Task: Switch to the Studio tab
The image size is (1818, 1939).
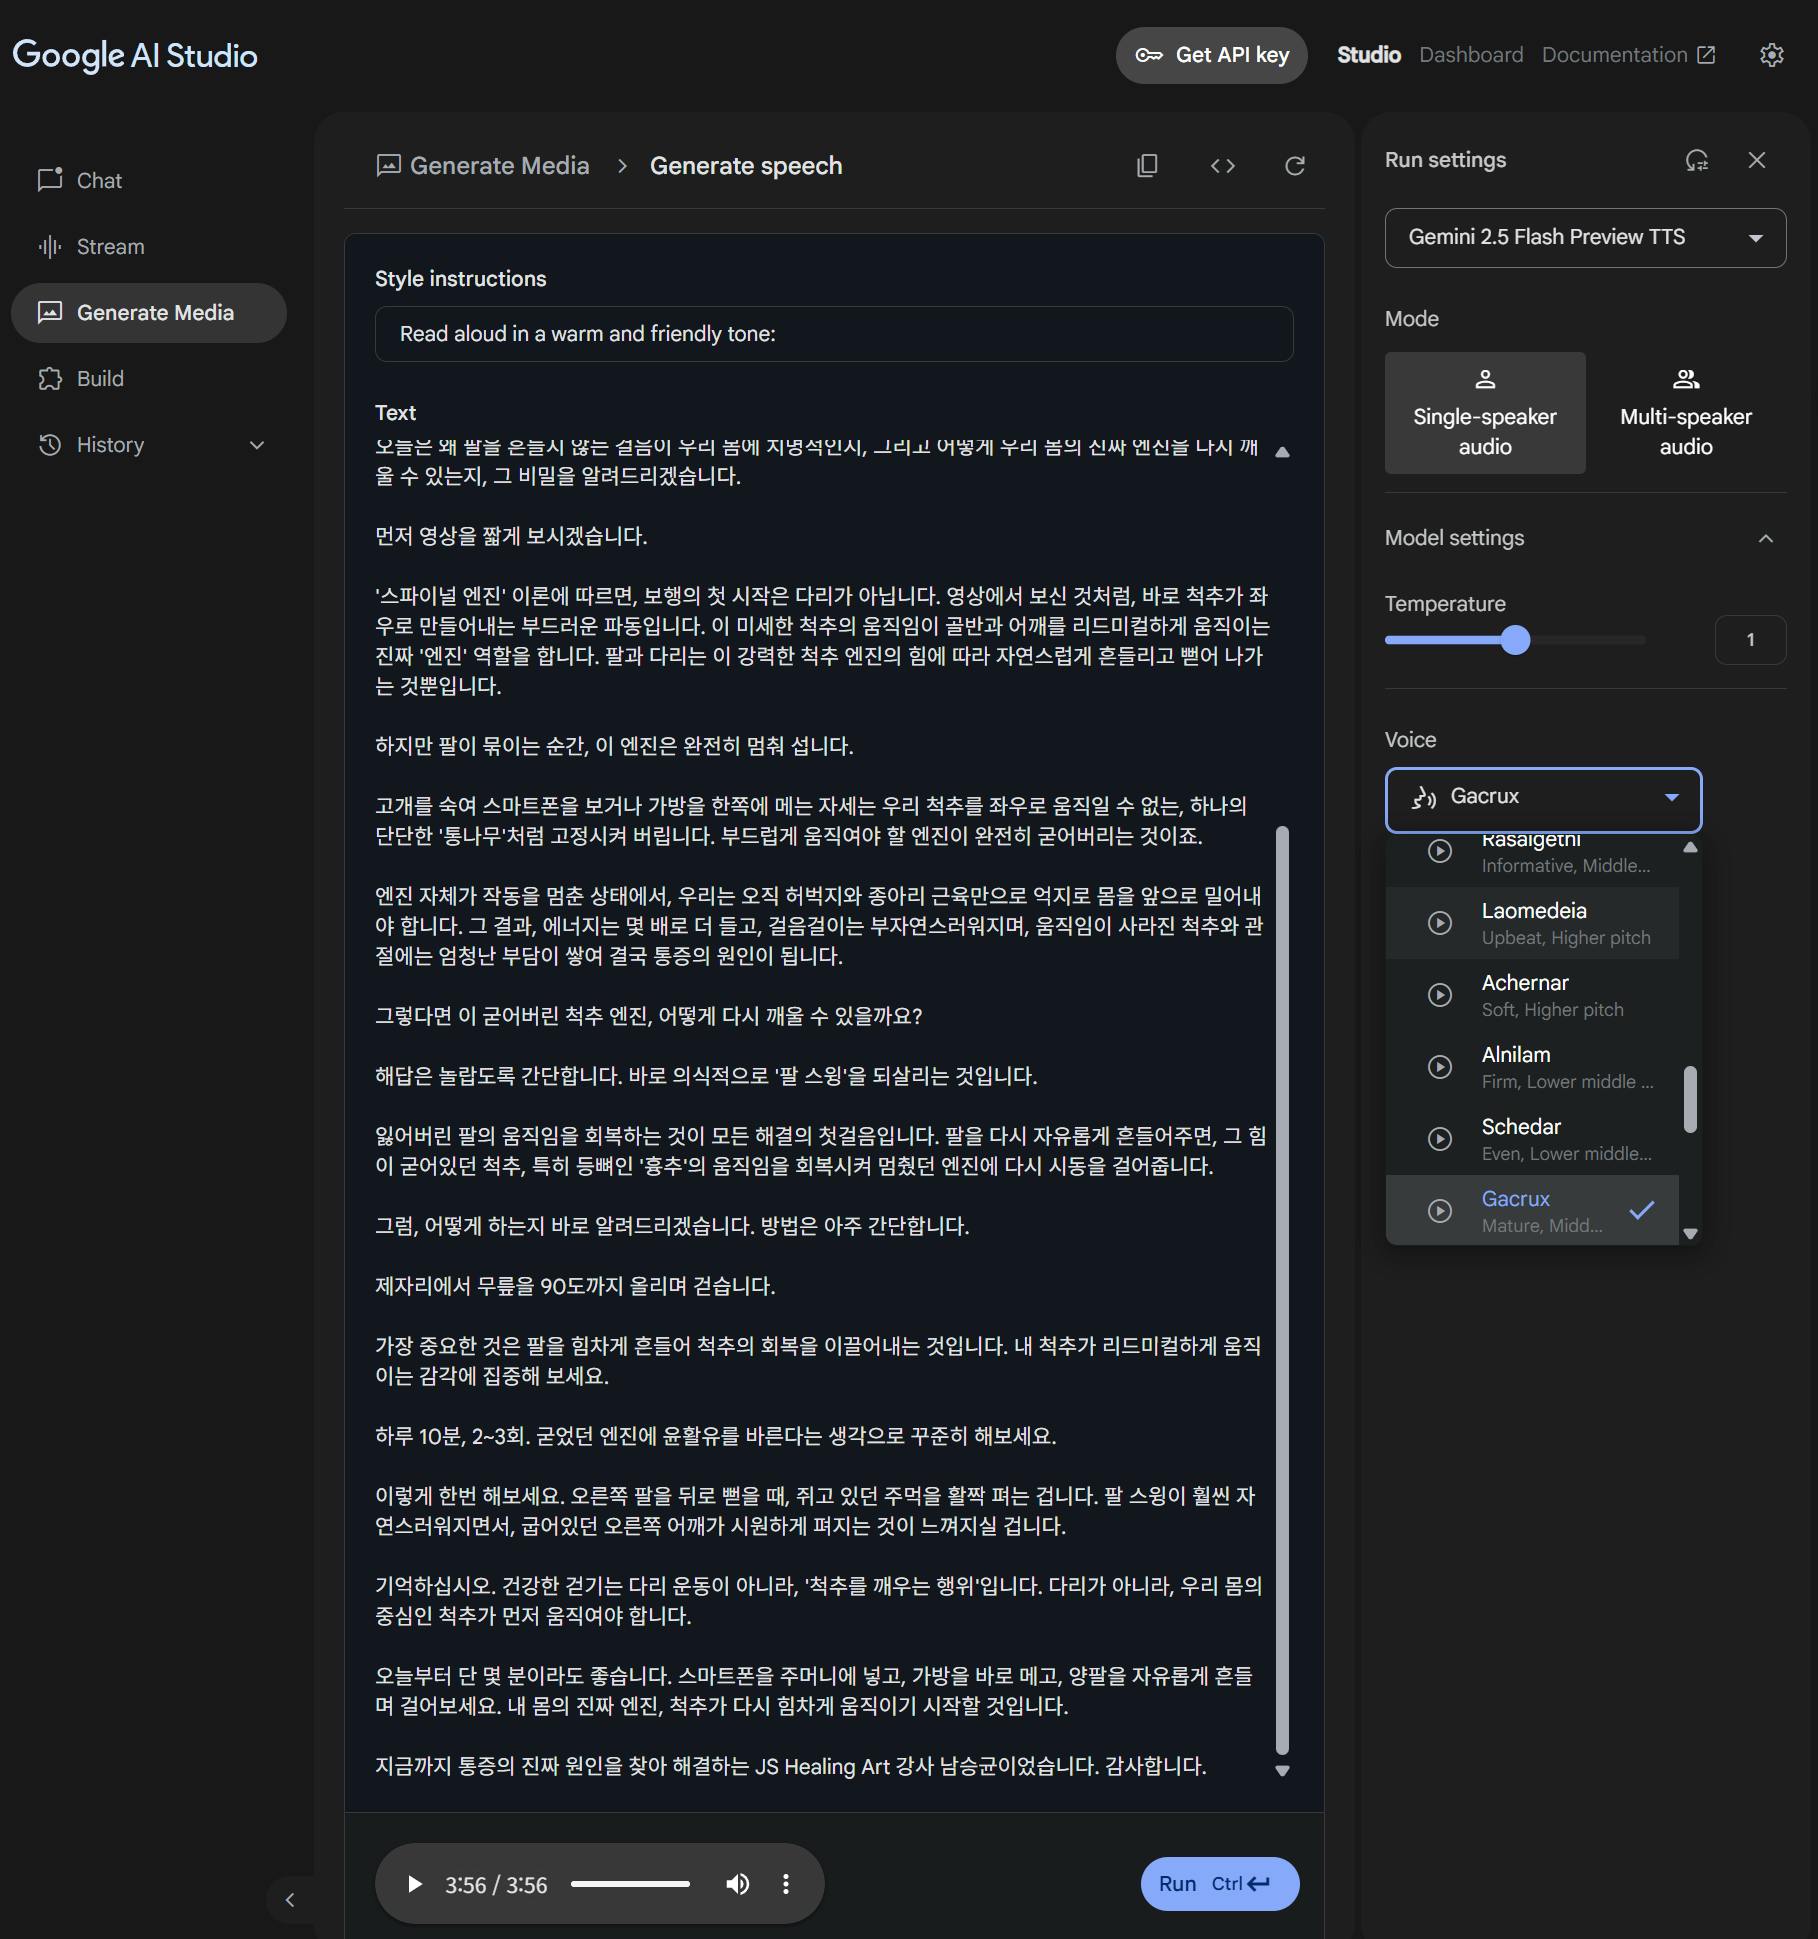Action: [1368, 55]
